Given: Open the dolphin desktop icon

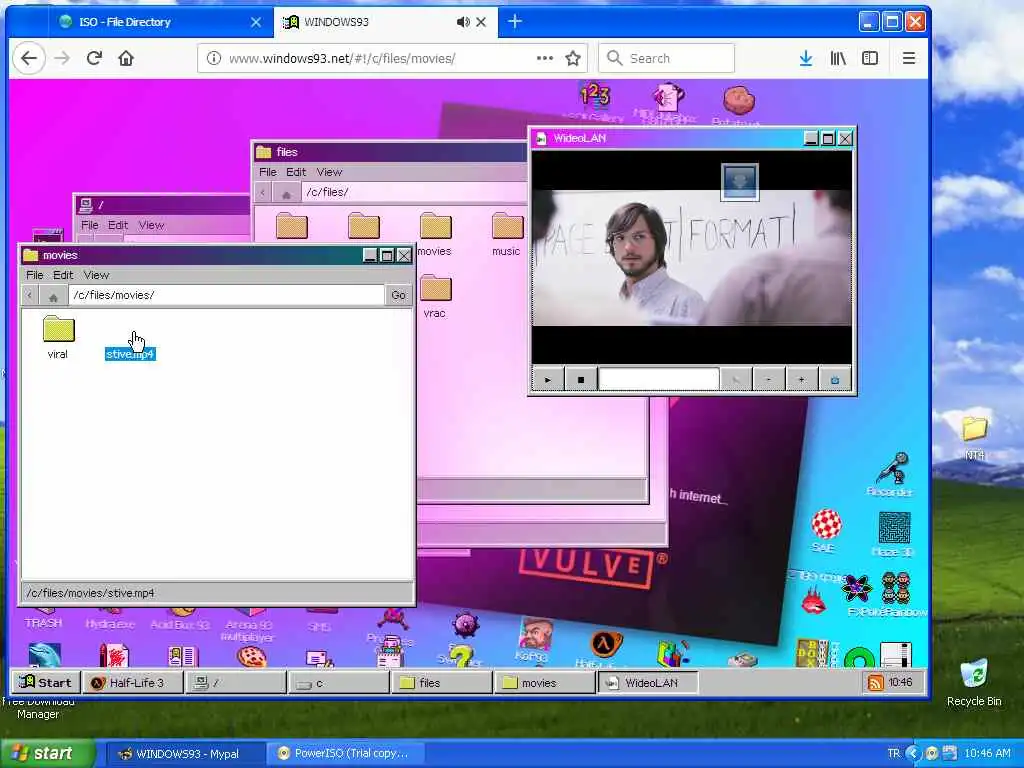Looking at the screenshot, I should point(44,655).
